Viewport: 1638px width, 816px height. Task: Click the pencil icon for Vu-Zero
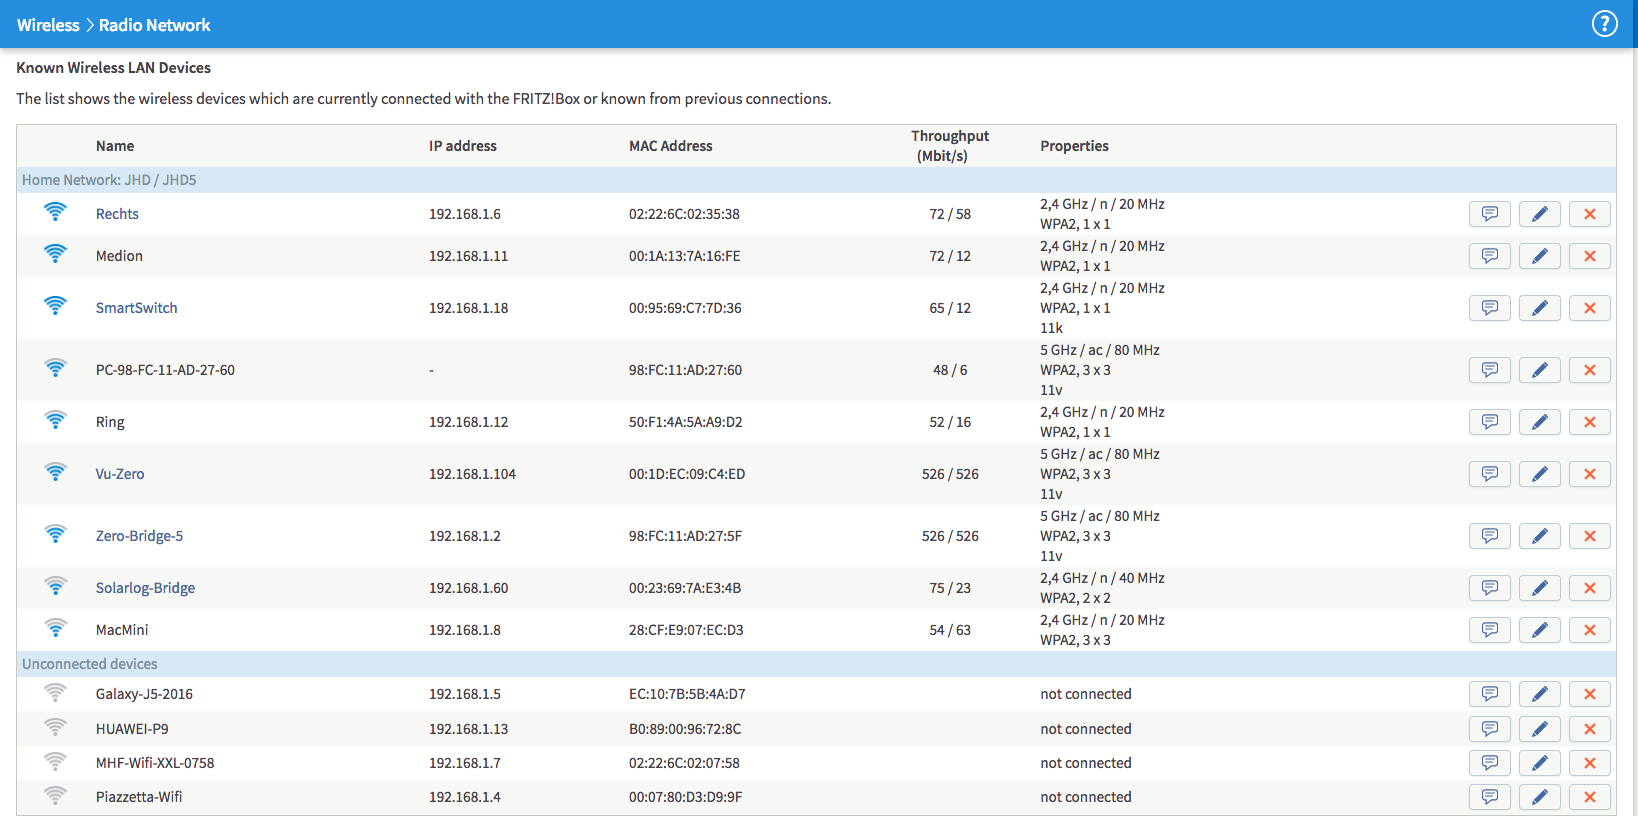(1539, 474)
